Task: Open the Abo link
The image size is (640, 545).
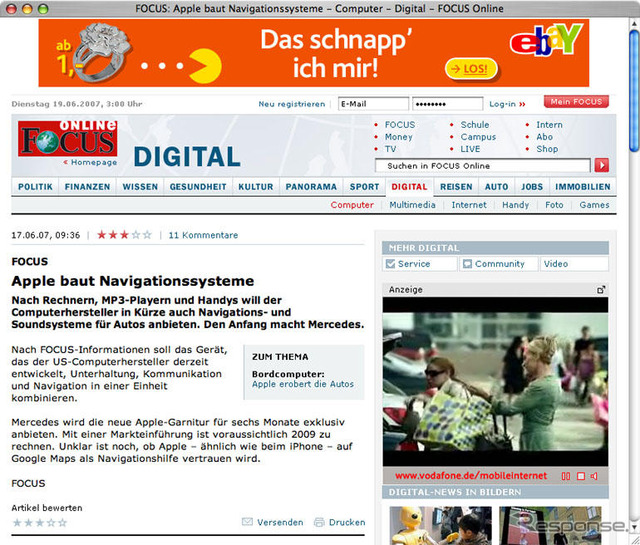Action: (x=544, y=137)
